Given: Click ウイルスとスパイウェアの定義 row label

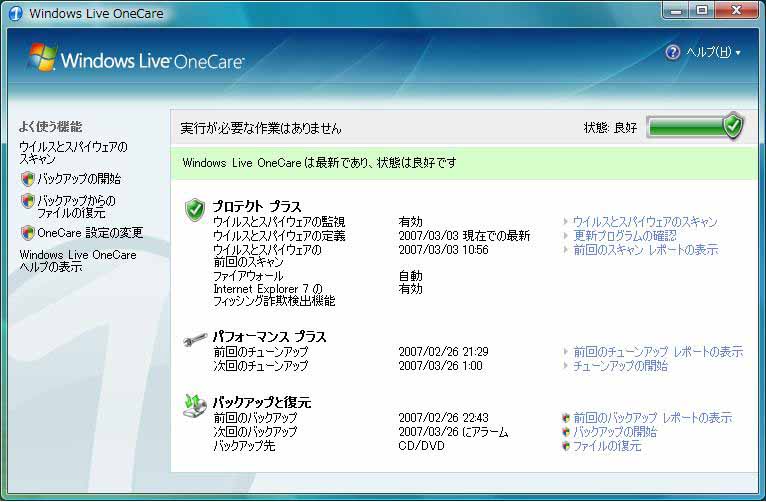Looking at the screenshot, I should pos(279,236).
